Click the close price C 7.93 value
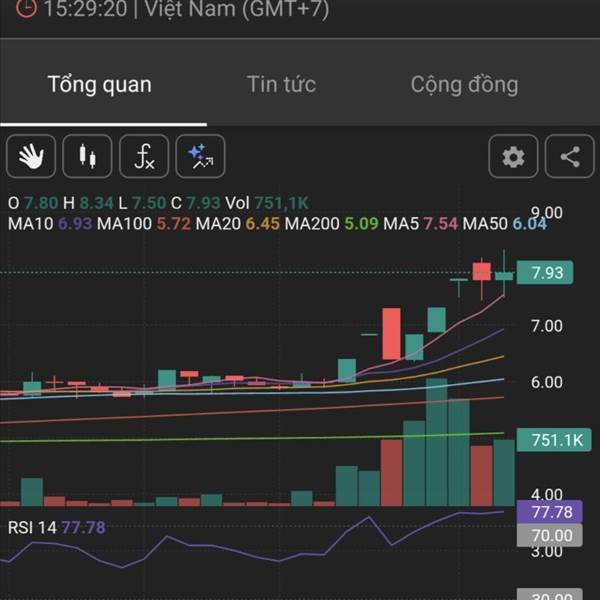This screenshot has width=600, height=600. pos(196,203)
